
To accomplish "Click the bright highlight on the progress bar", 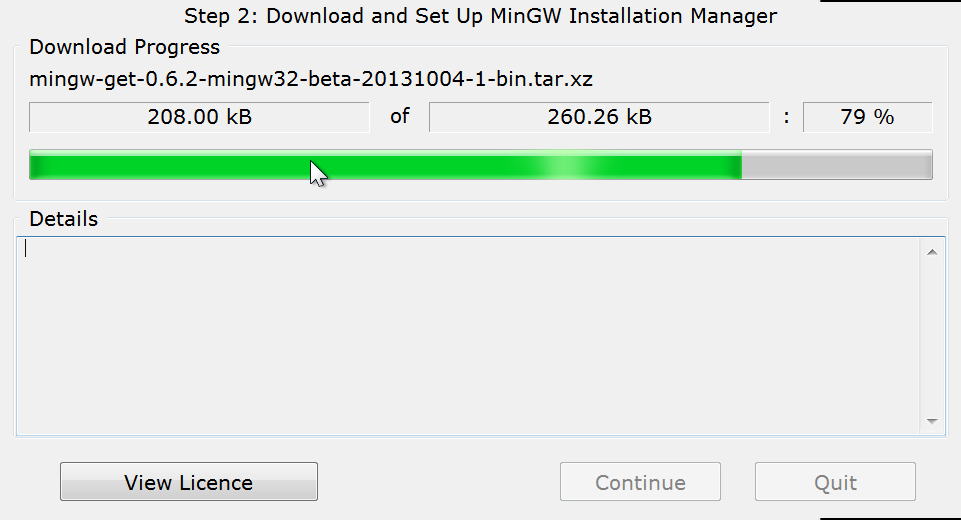I will tap(566, 165).
